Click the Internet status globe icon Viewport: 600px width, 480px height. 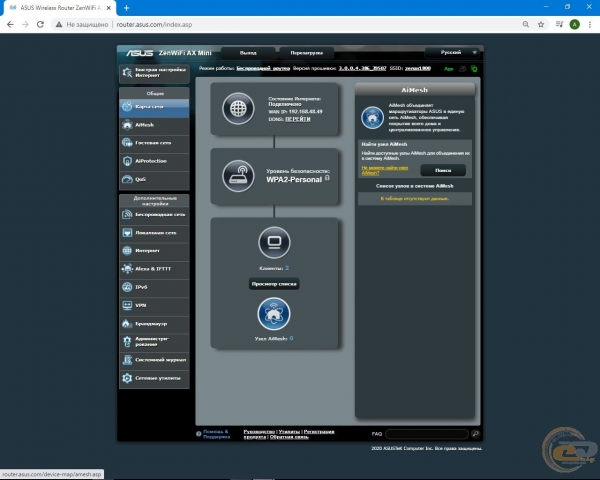pyautogui.click(x=238, y=108)
